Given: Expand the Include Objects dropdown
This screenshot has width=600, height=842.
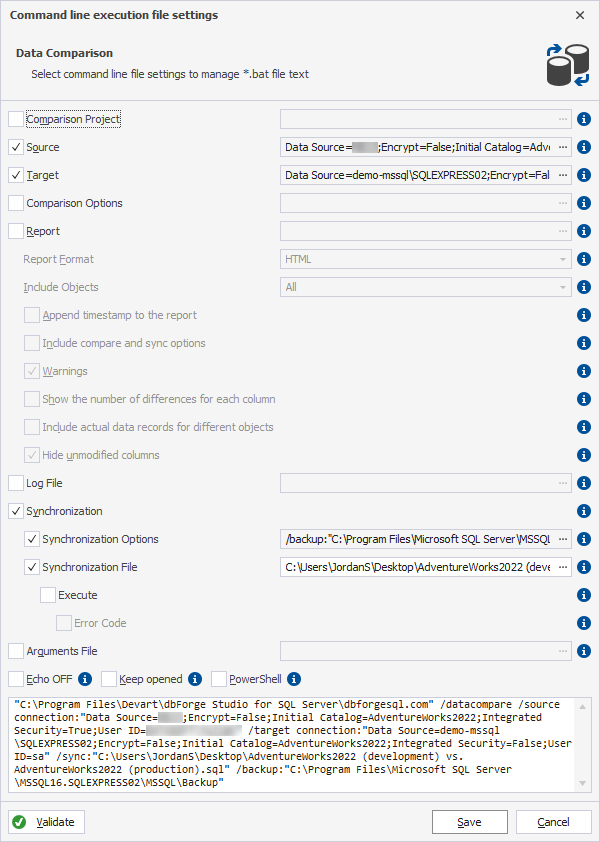Looking at the screenshot, I should click(x=425, y=287).
